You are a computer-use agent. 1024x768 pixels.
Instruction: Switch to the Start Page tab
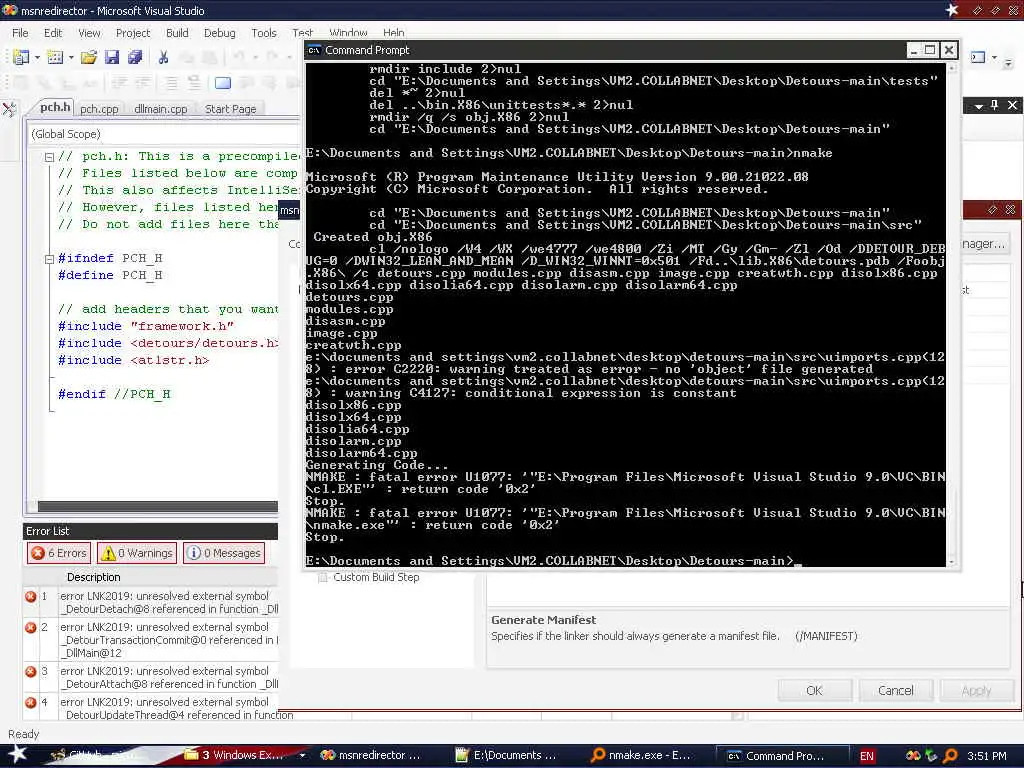231,109
